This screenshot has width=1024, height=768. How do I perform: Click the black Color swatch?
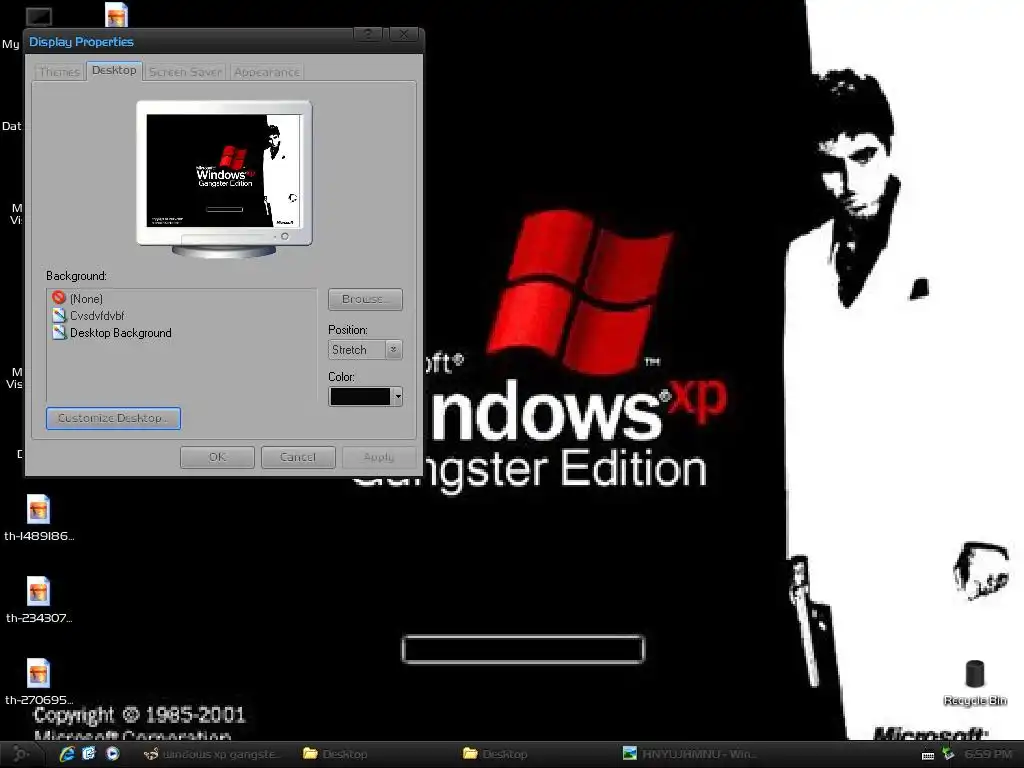pos(360,396)
